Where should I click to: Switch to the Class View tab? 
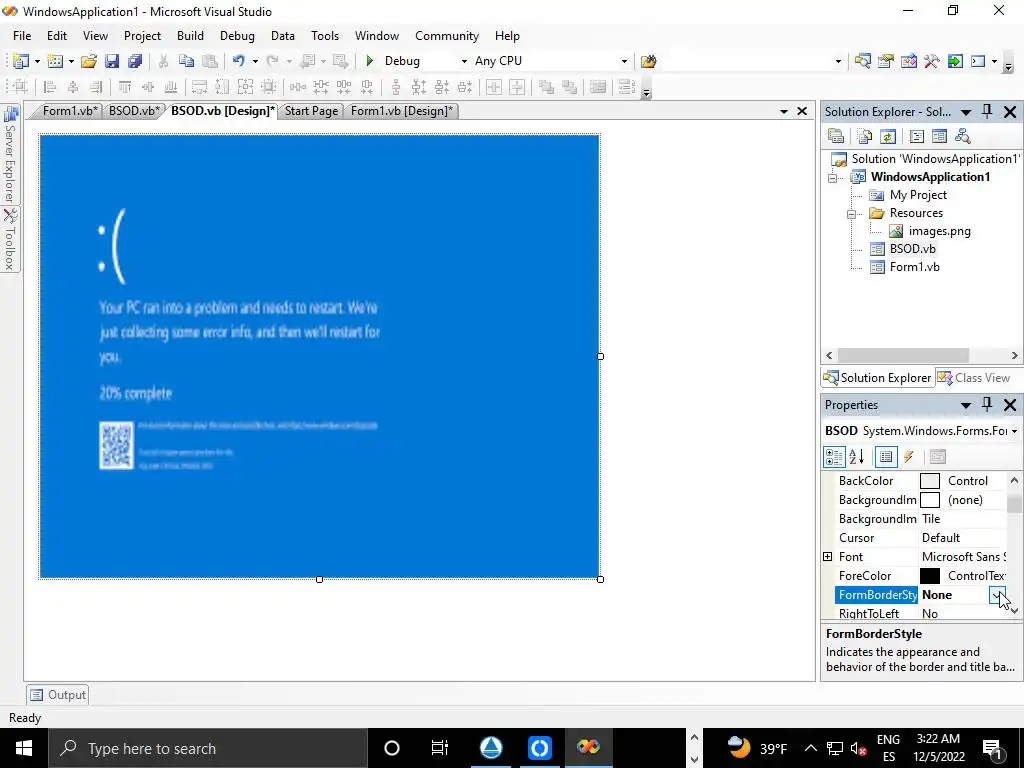point(975,377)
